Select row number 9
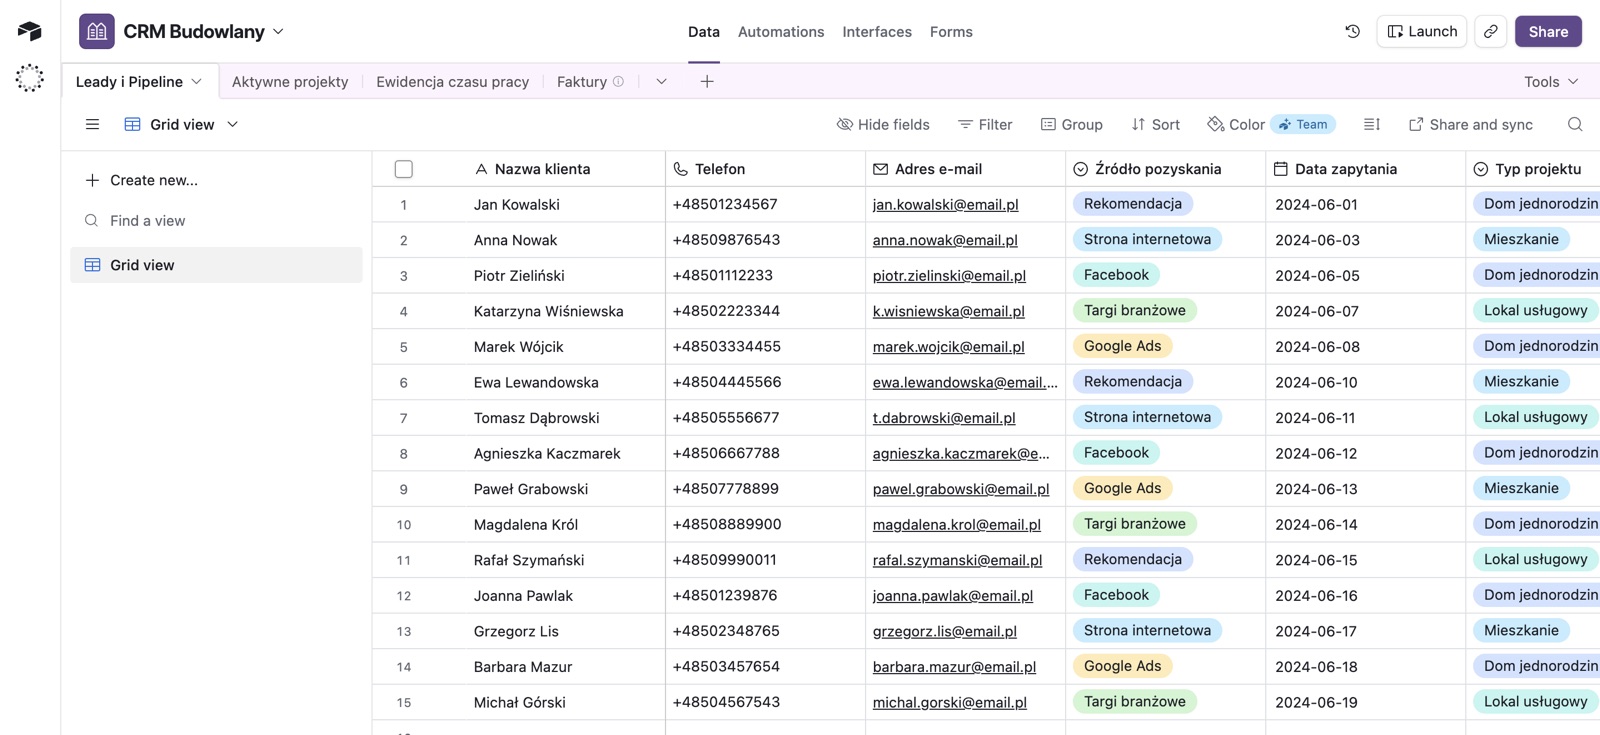Screen dimensions: 1600x735 coord(404,489)
